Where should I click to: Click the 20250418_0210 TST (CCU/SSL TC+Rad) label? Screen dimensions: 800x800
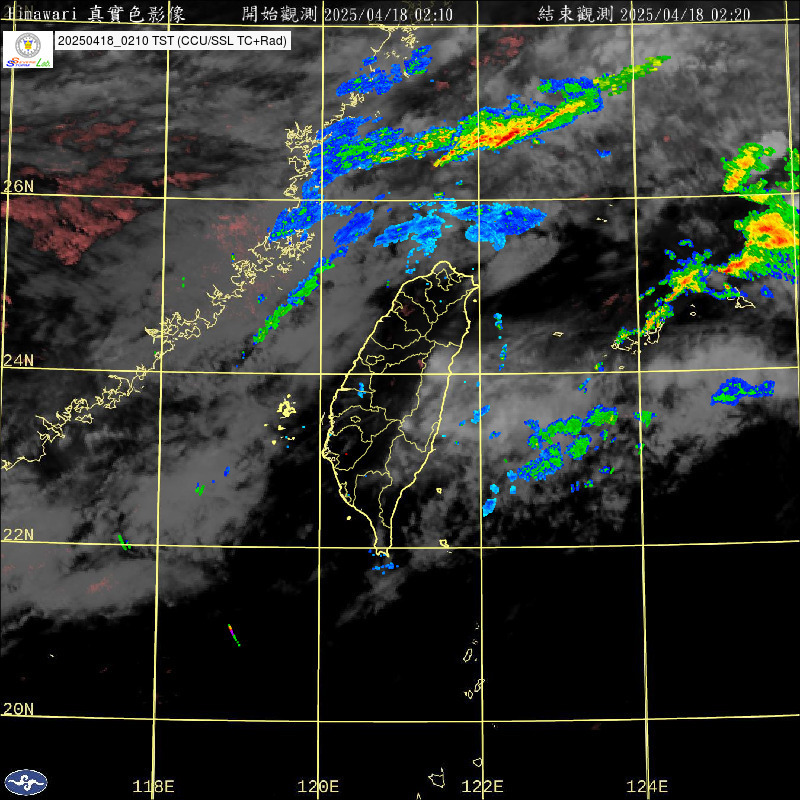tap(172, 41)
